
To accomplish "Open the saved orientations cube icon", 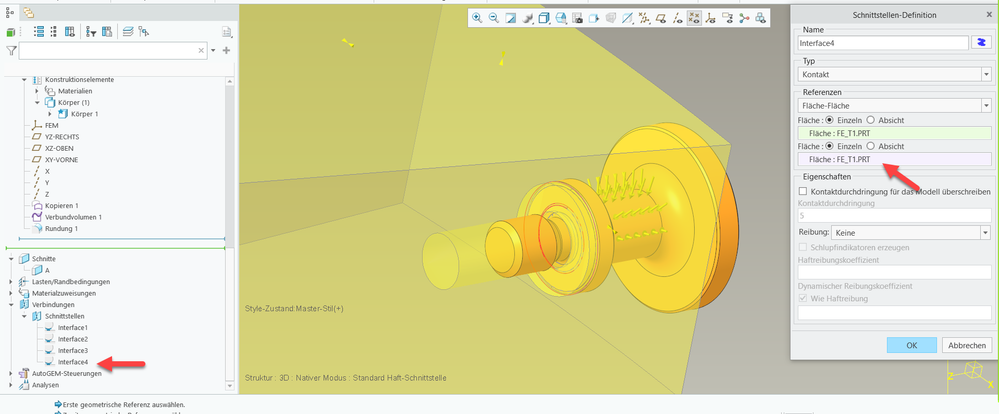I will click(545, 18).
